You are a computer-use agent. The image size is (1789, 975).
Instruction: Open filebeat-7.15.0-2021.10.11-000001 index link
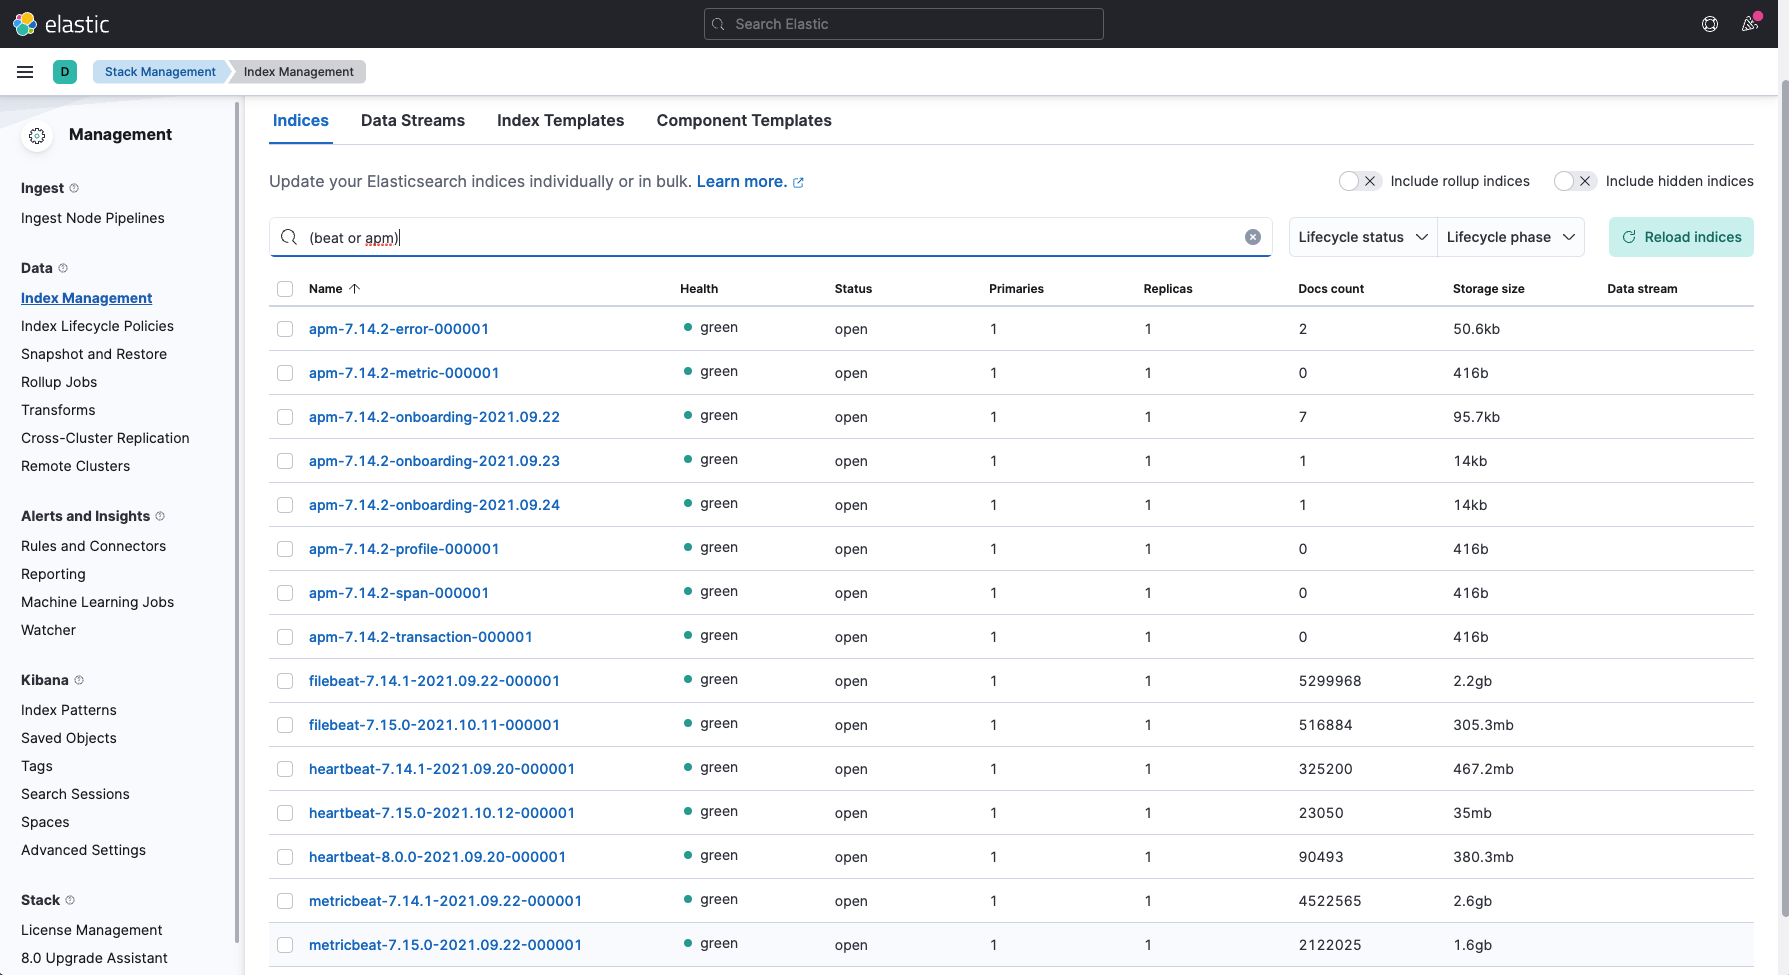point(434,725)
